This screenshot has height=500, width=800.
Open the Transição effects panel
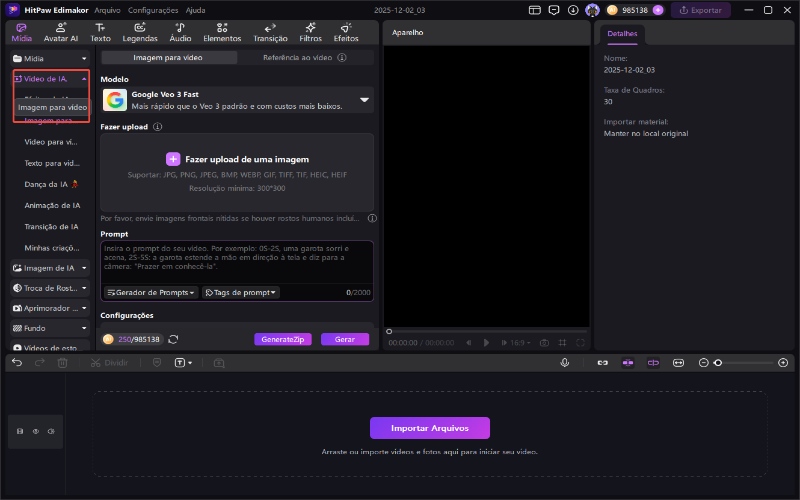270,32
